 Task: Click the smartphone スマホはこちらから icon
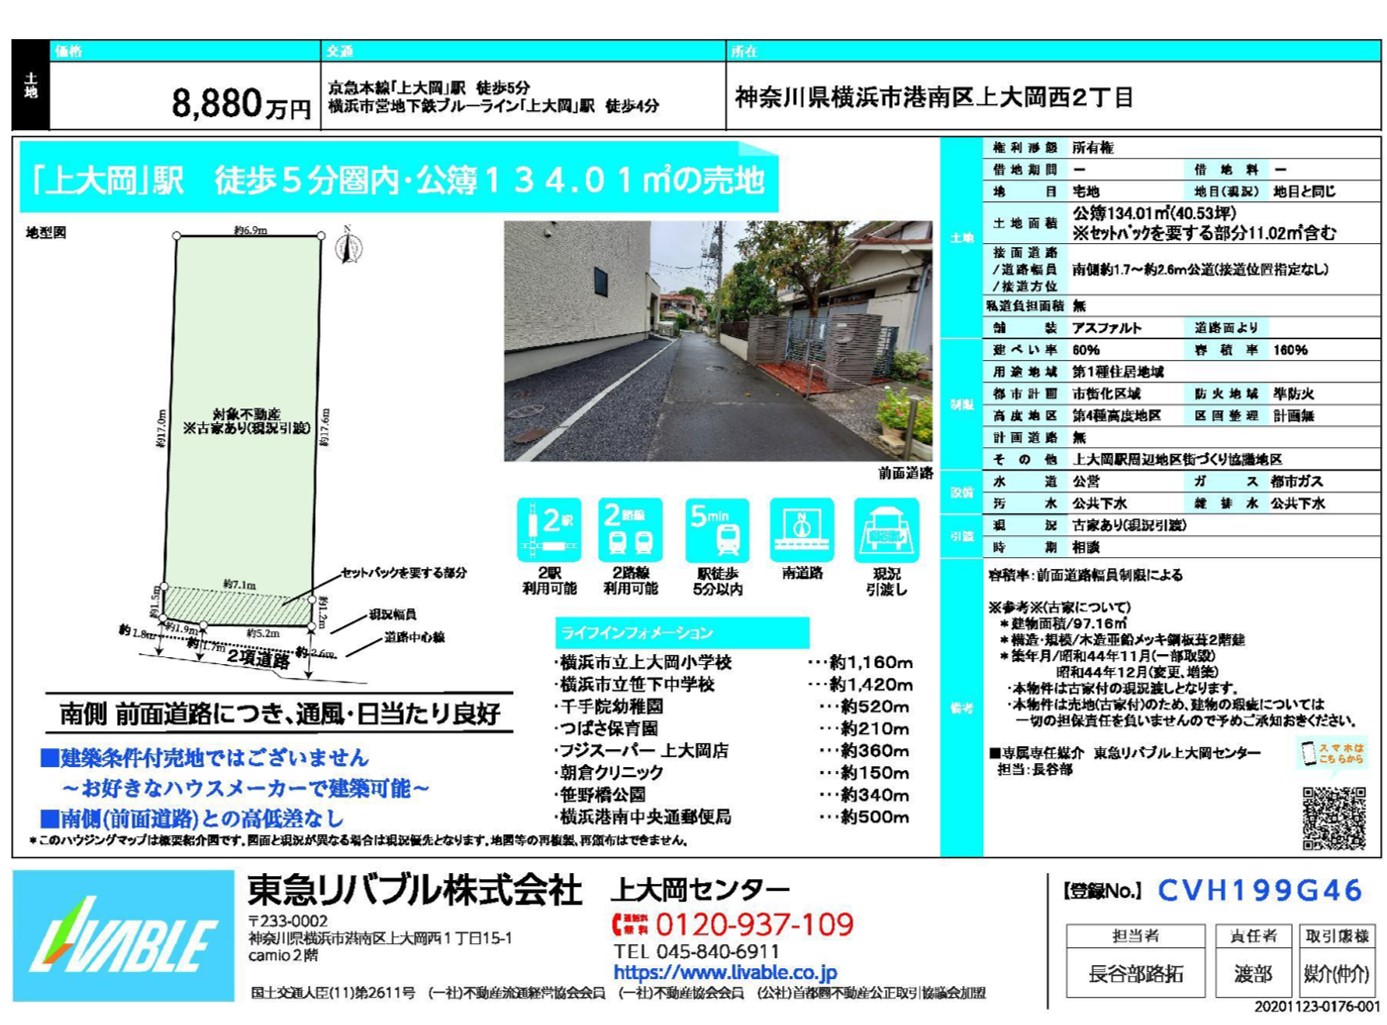1308,753
